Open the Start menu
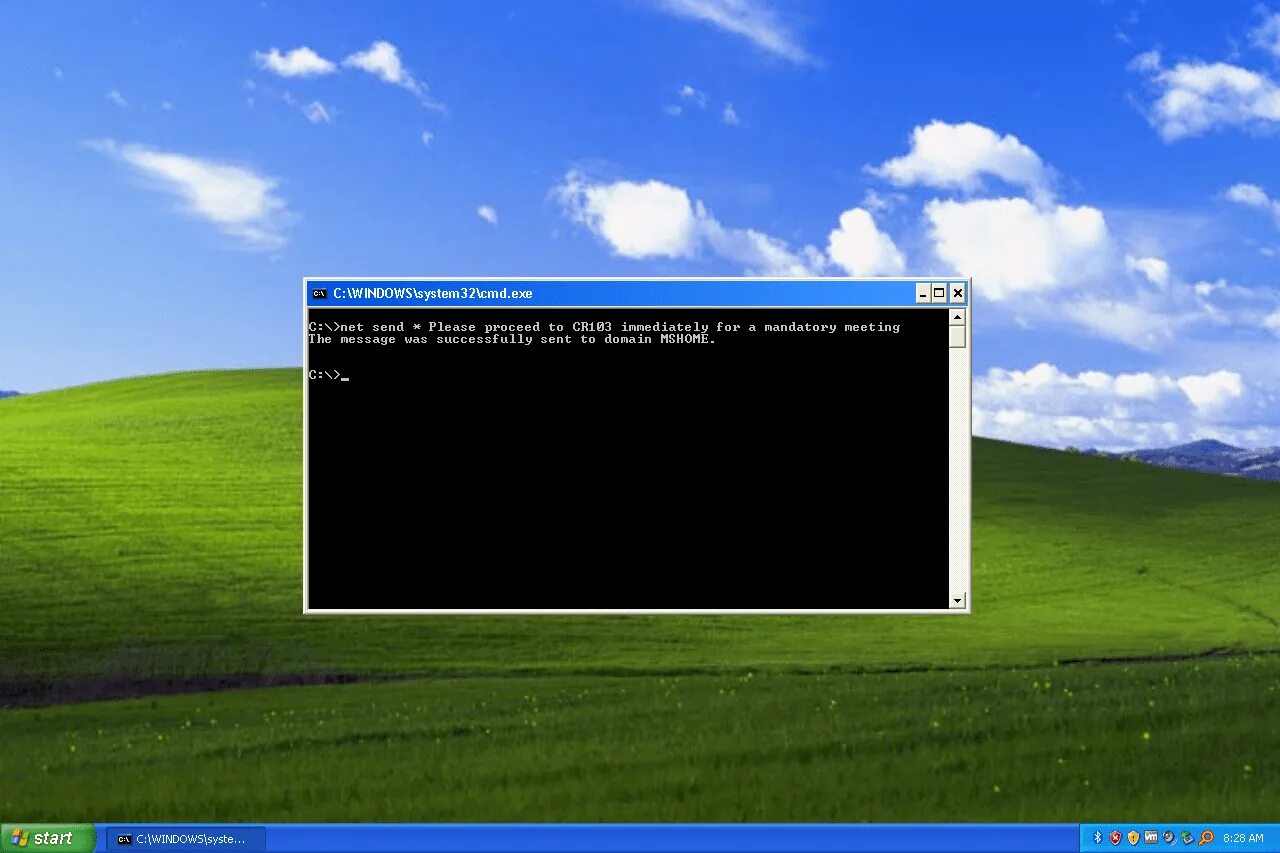 48,838
